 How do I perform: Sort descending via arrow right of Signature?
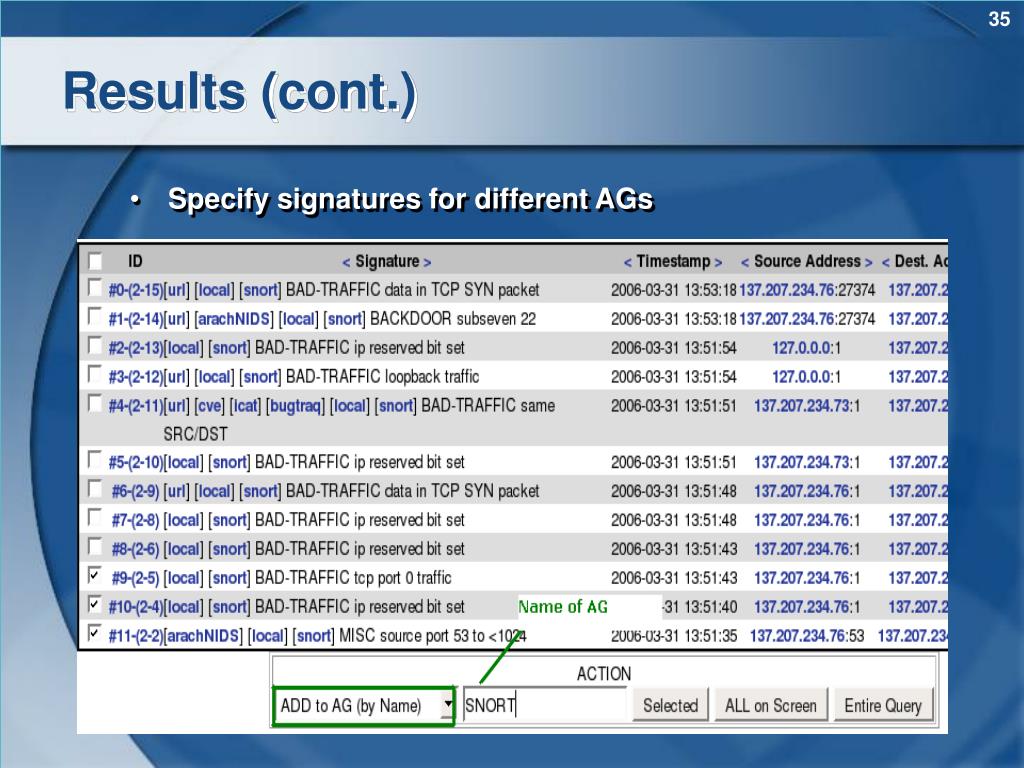pos(427,263)
